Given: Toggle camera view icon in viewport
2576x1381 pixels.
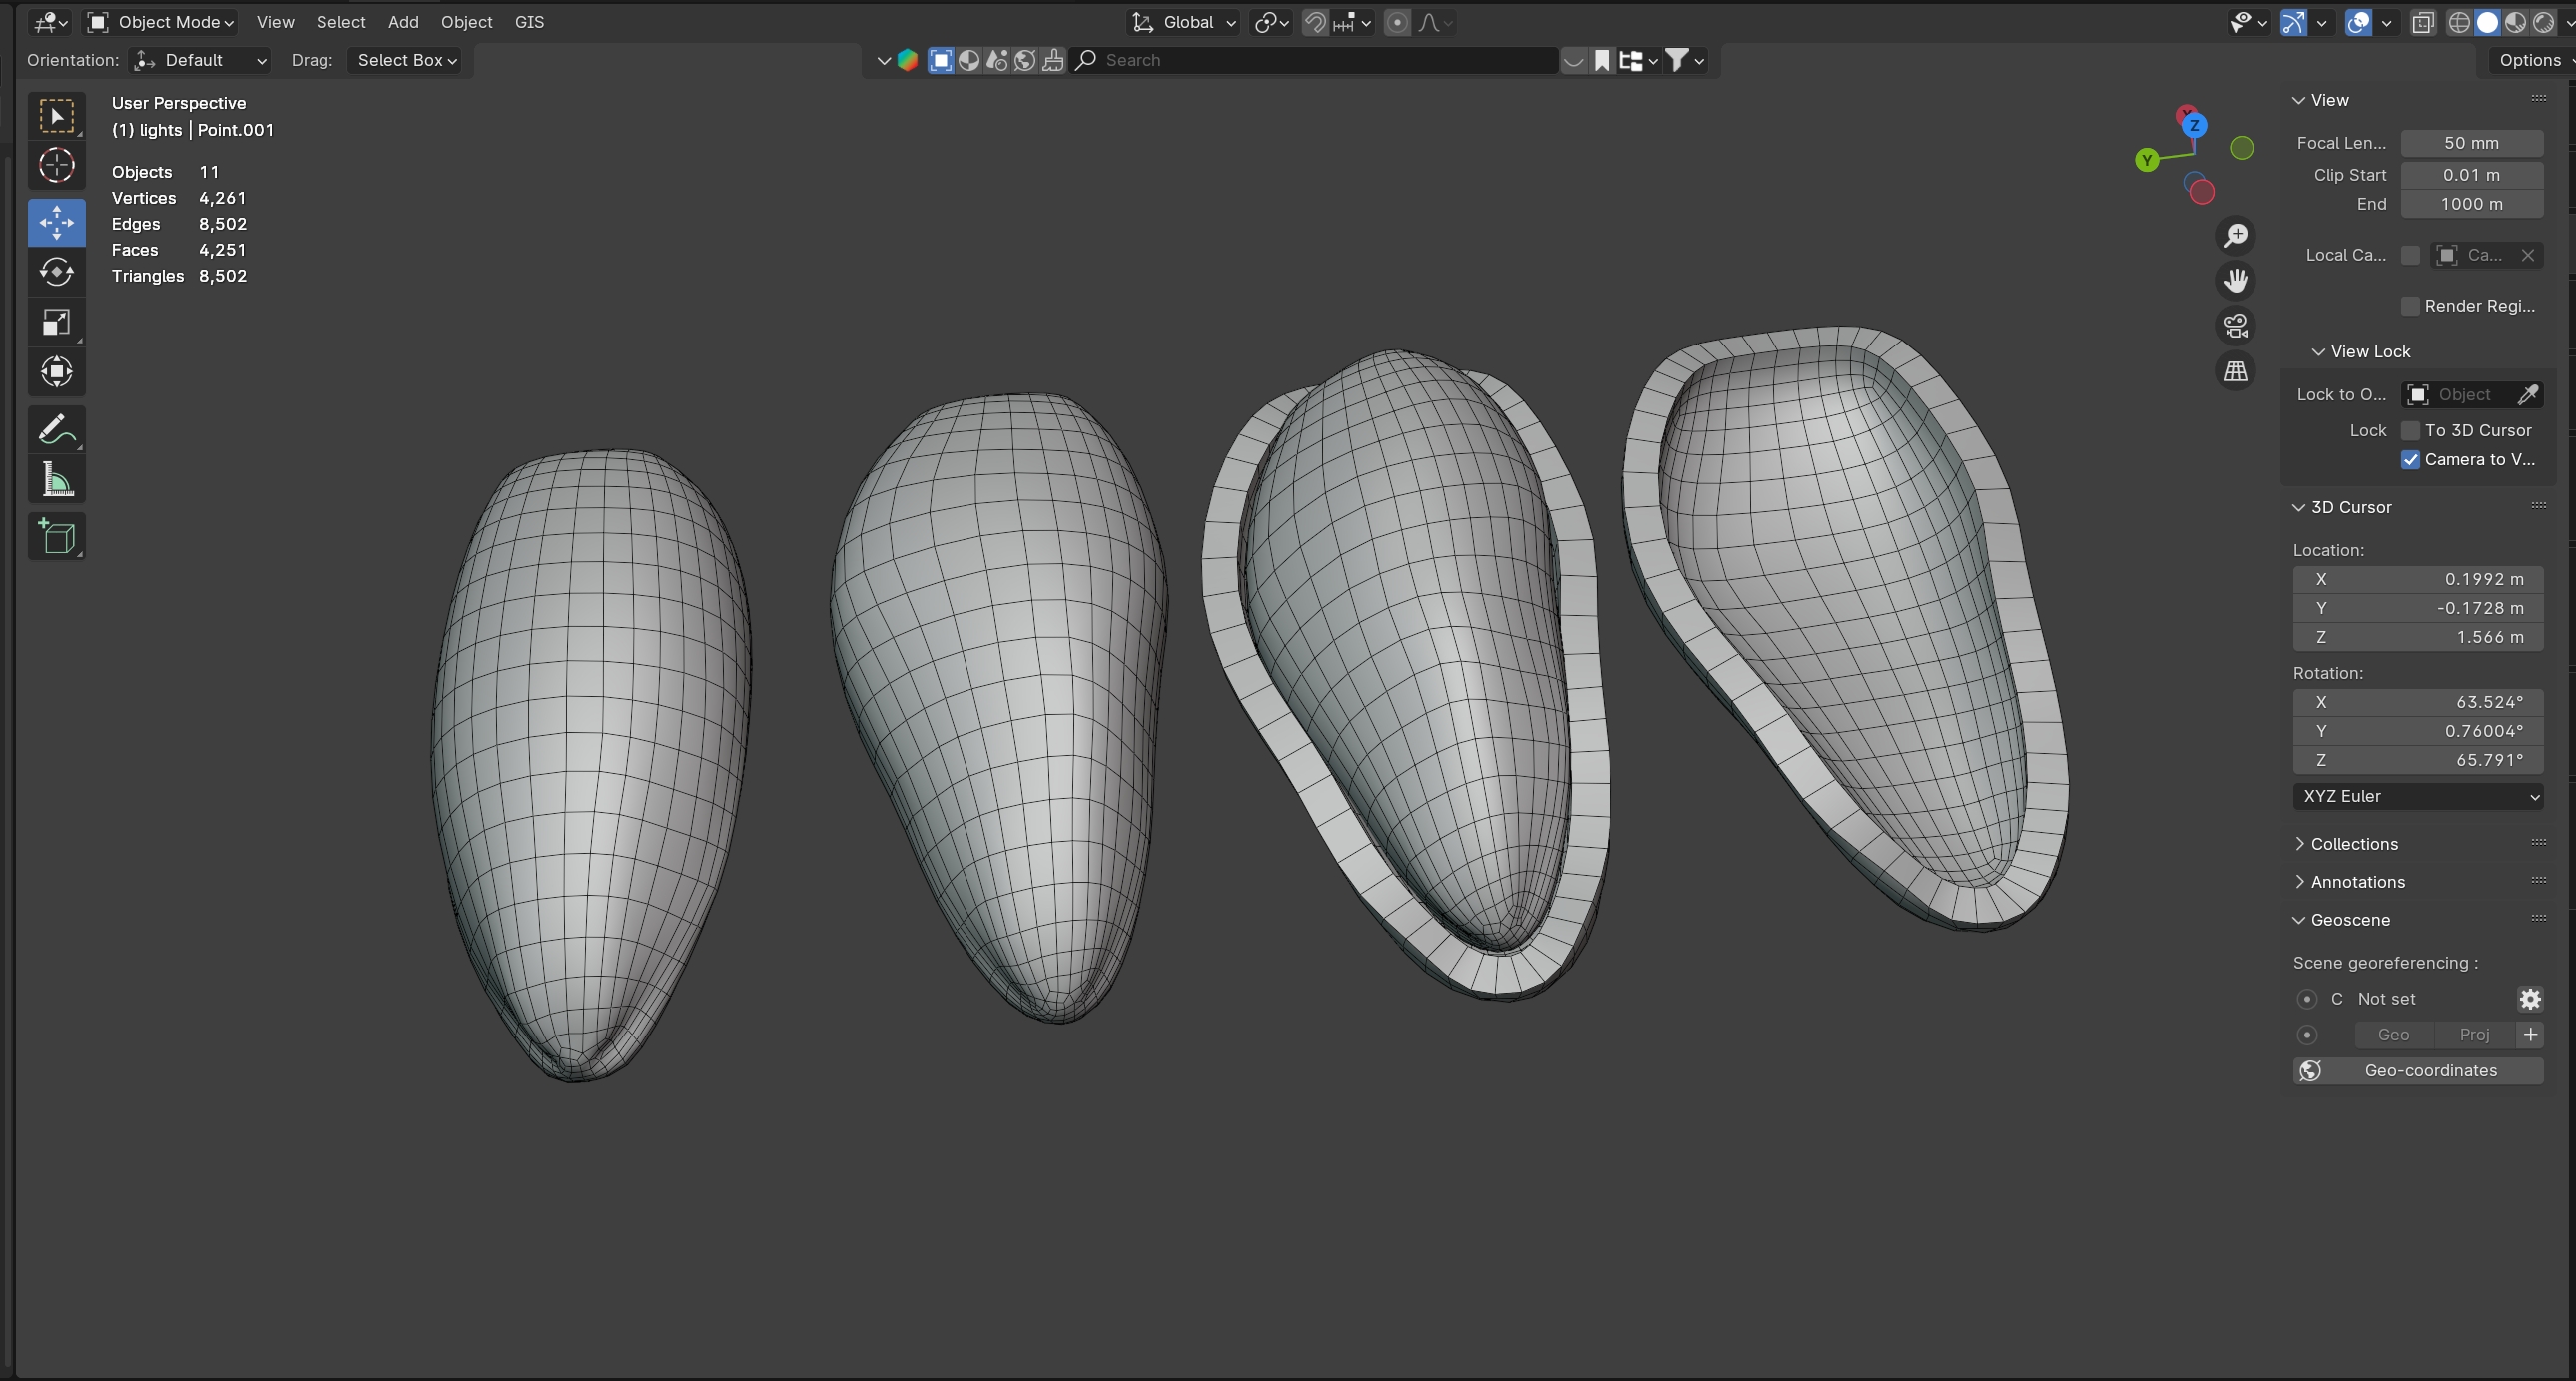Looking at the screenshot, I should pyautogui.click(x=2235, y=326).
